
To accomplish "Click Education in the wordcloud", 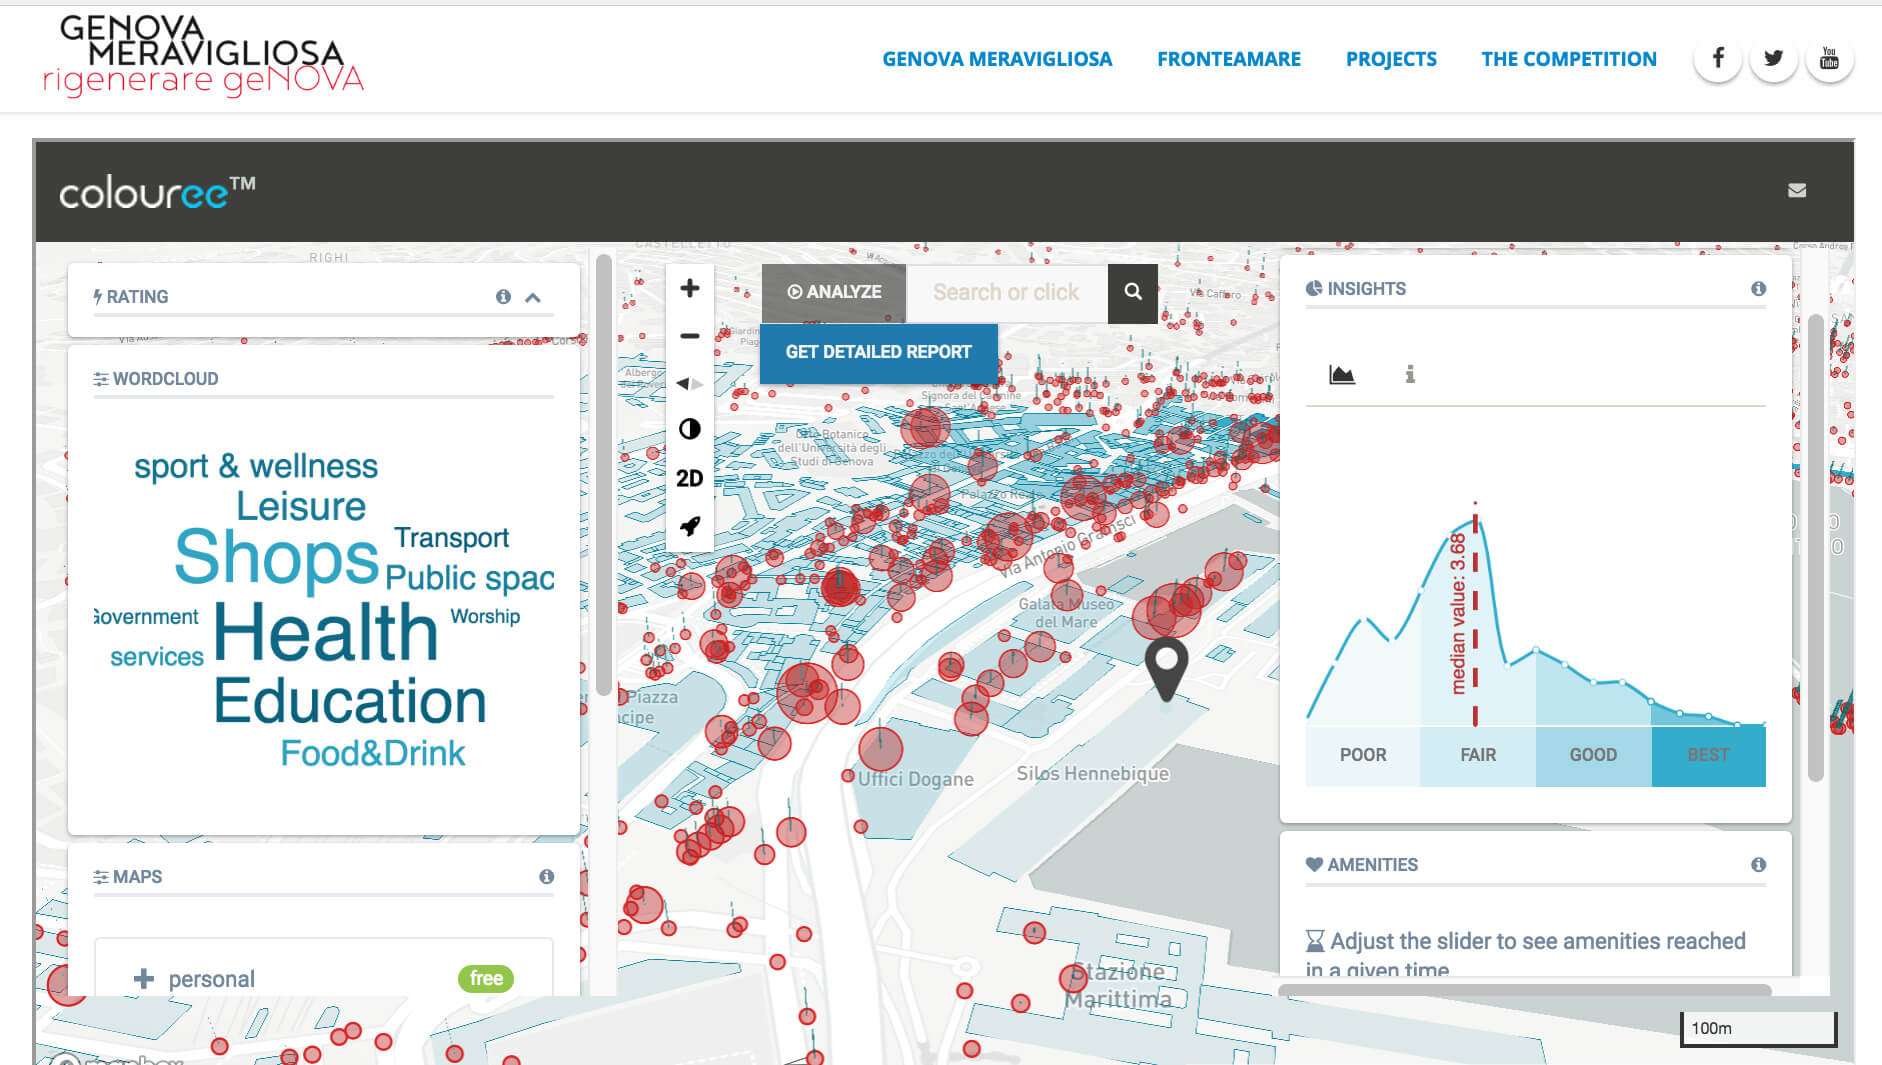I will click(350, 700).
